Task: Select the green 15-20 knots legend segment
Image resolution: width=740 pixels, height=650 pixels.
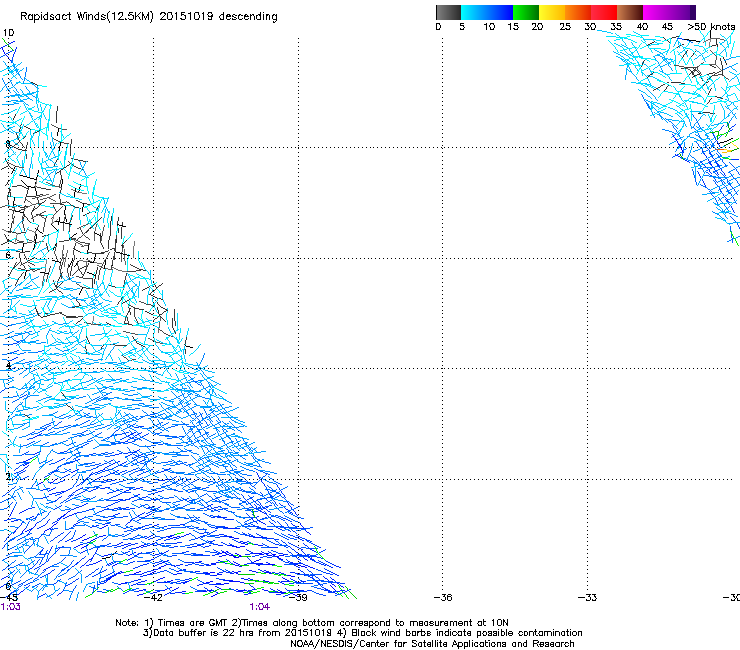Action: [x=526, y=12]
